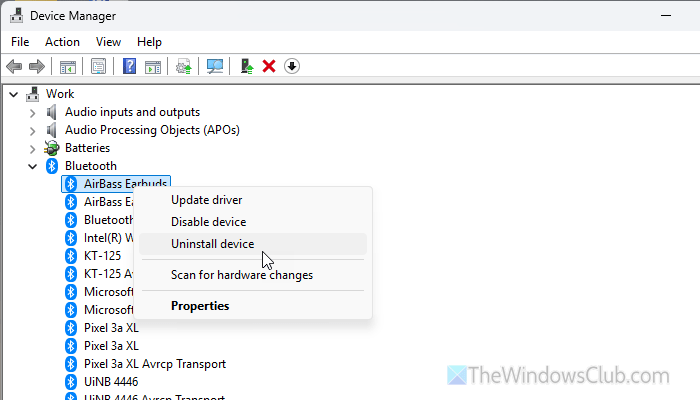The image size is (700, 400).
Task: Minimize the Device Manager window
Action: 666,16
